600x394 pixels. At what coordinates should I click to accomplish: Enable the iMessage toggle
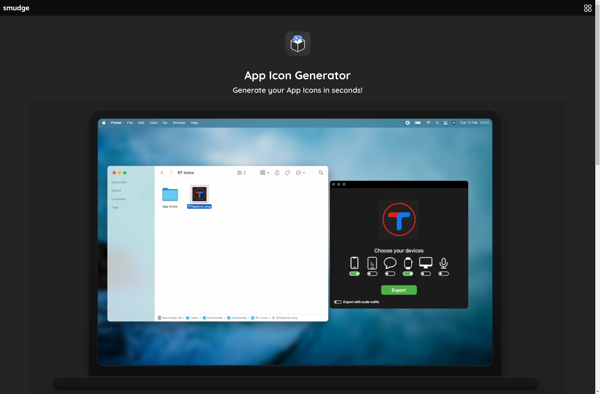tap(390, 274)
